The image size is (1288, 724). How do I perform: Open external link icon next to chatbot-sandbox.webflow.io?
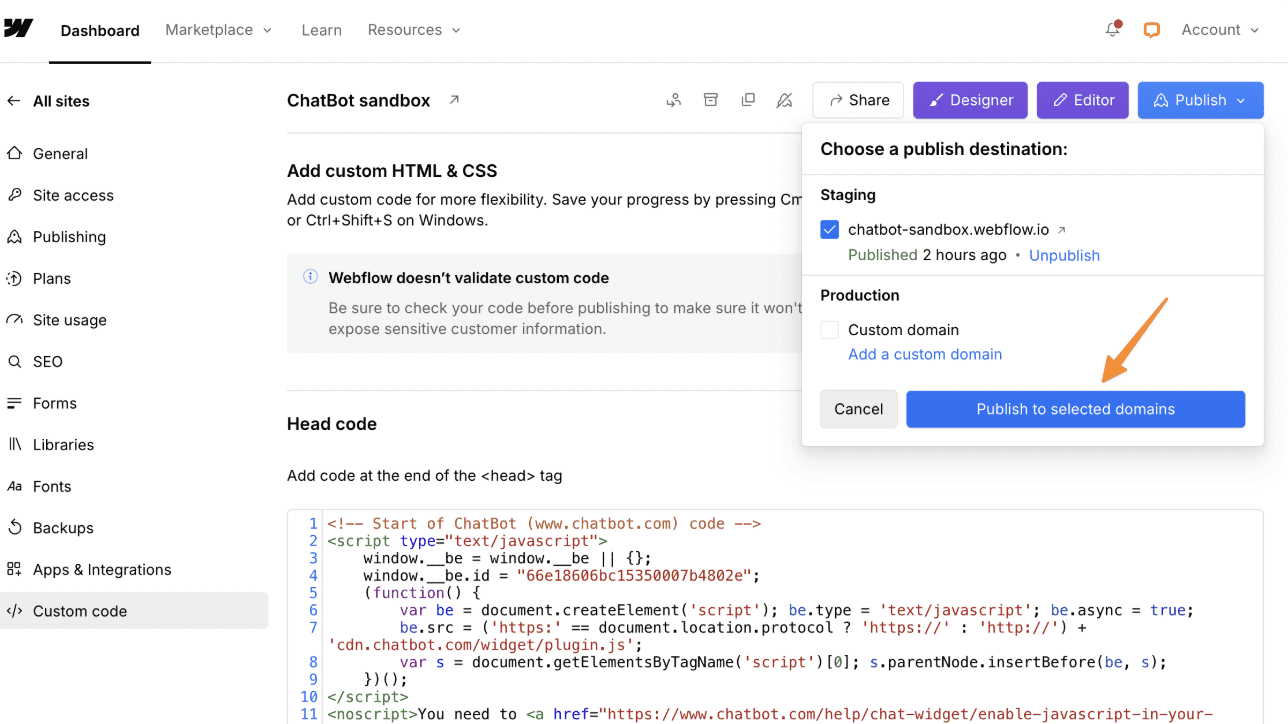pyautogui.click(x=1062, y=230)
